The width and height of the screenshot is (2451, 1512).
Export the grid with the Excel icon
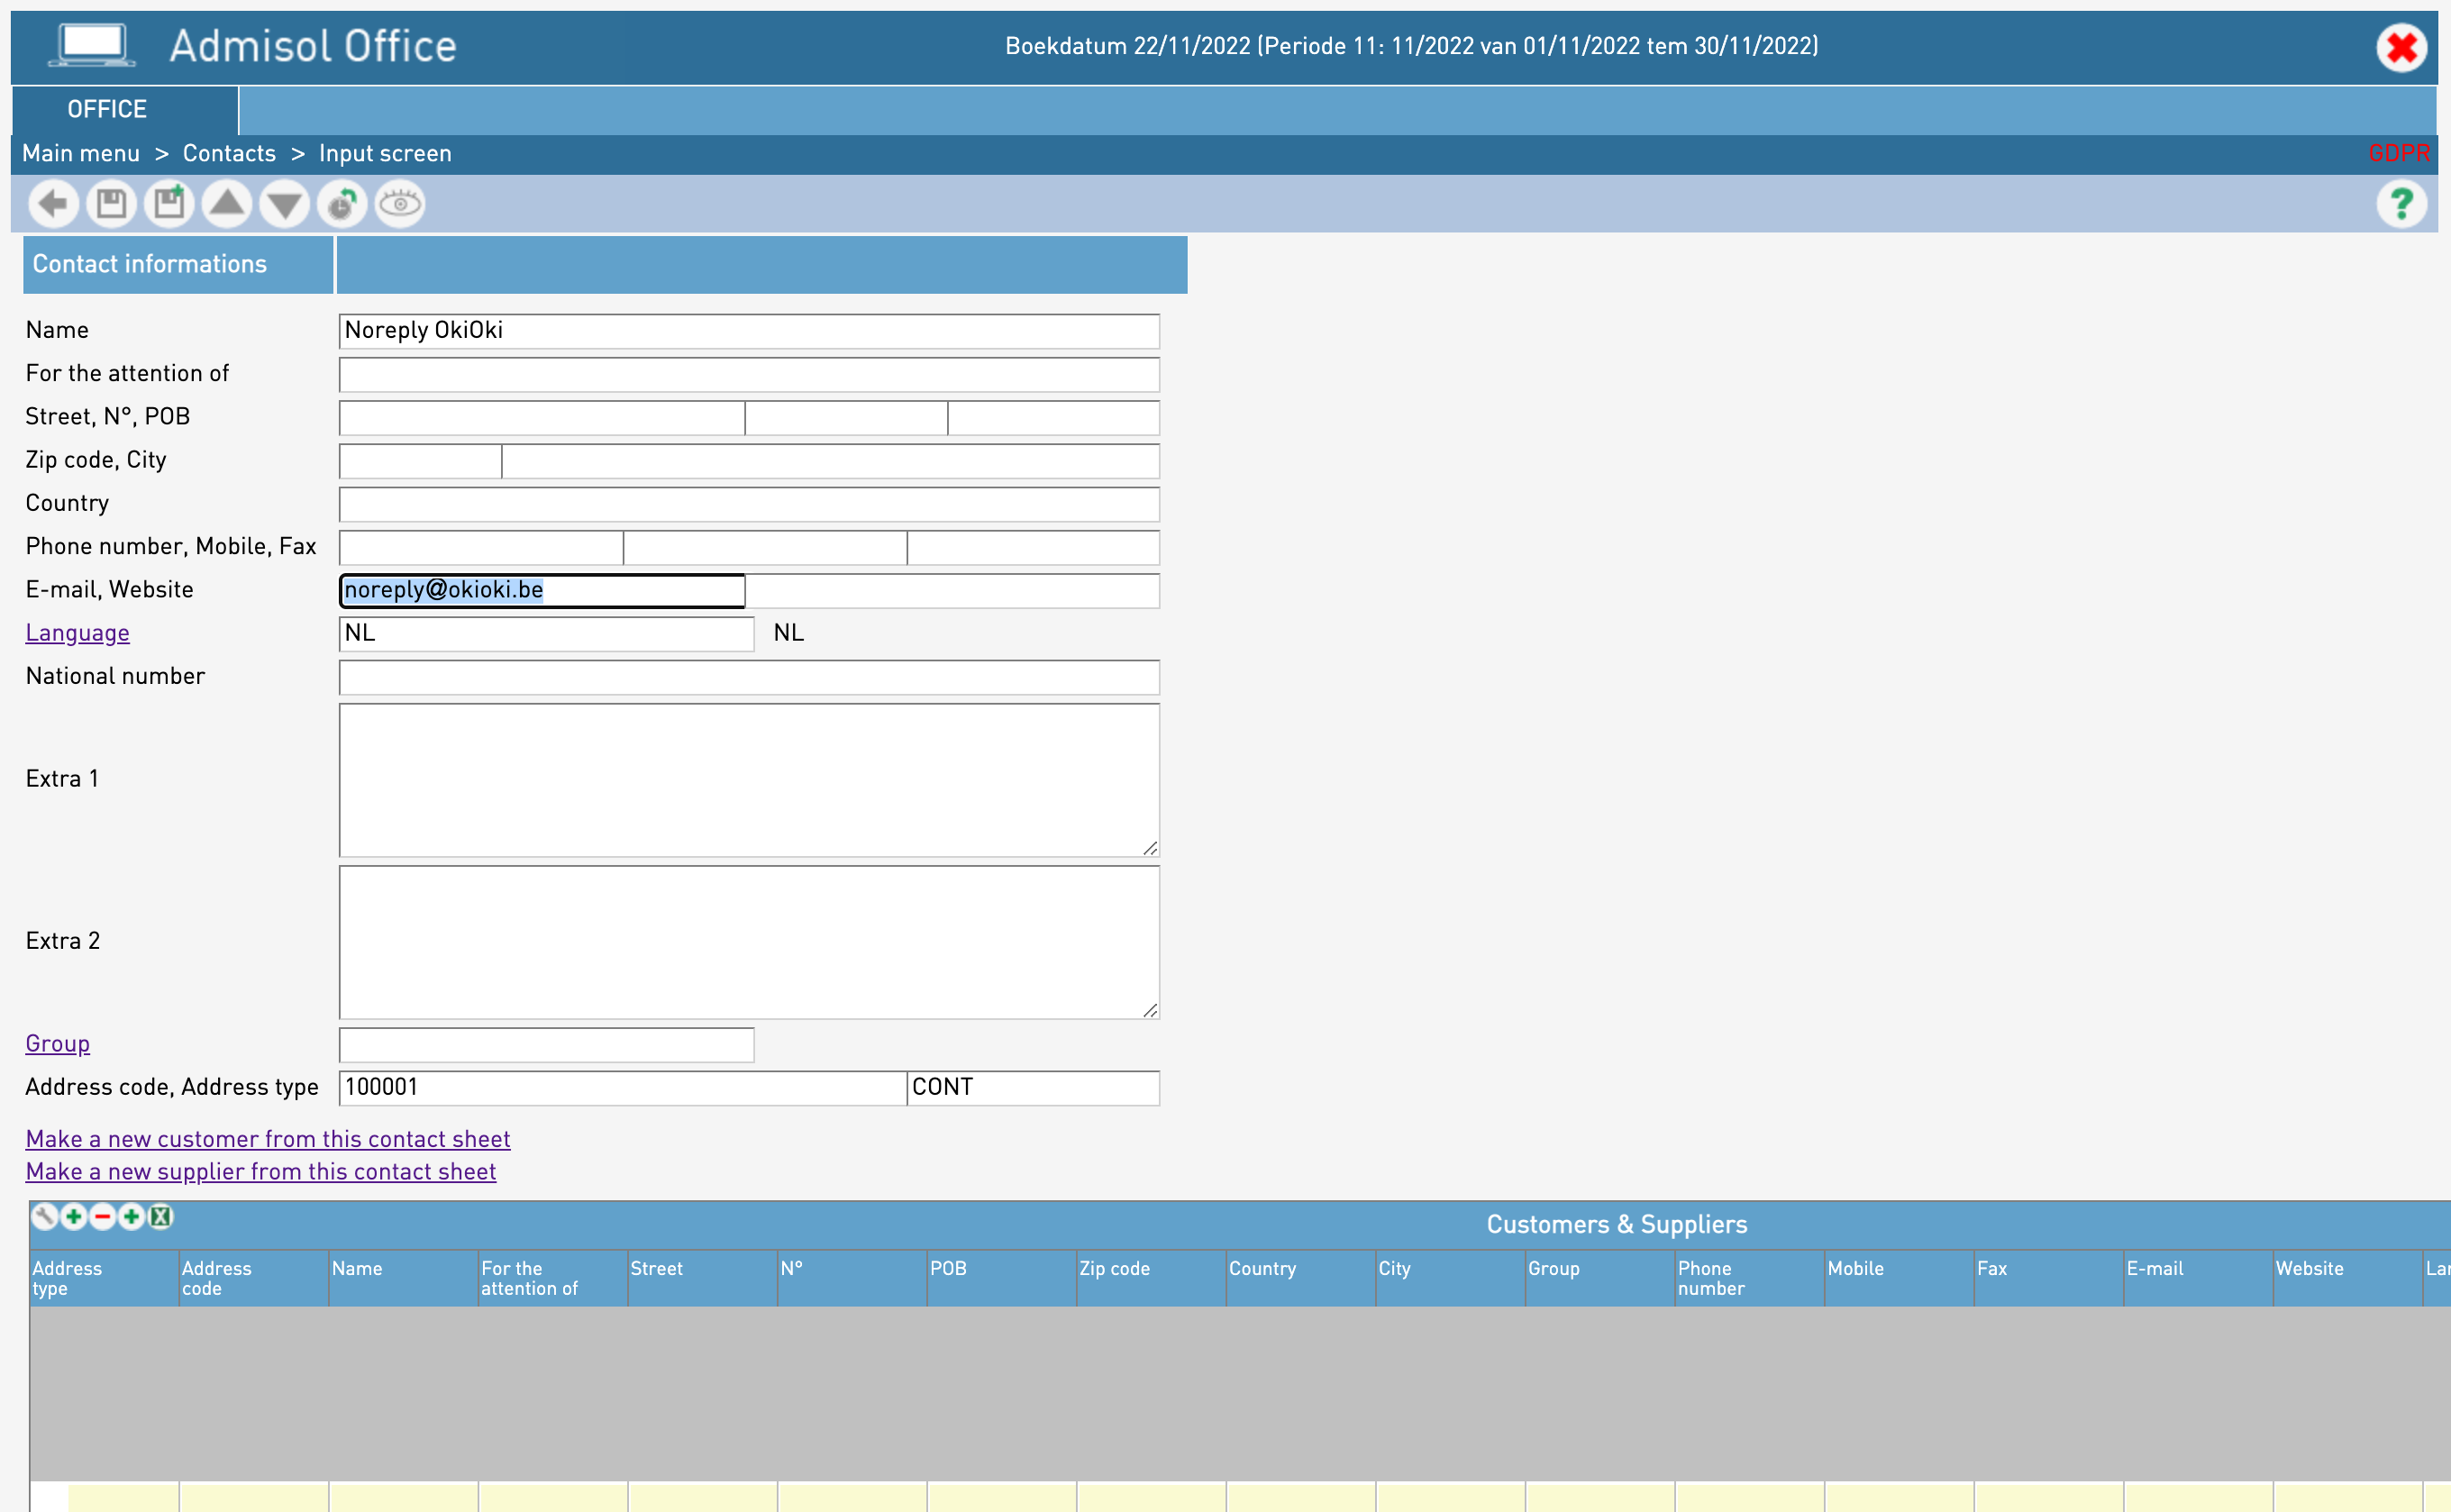161,1217
